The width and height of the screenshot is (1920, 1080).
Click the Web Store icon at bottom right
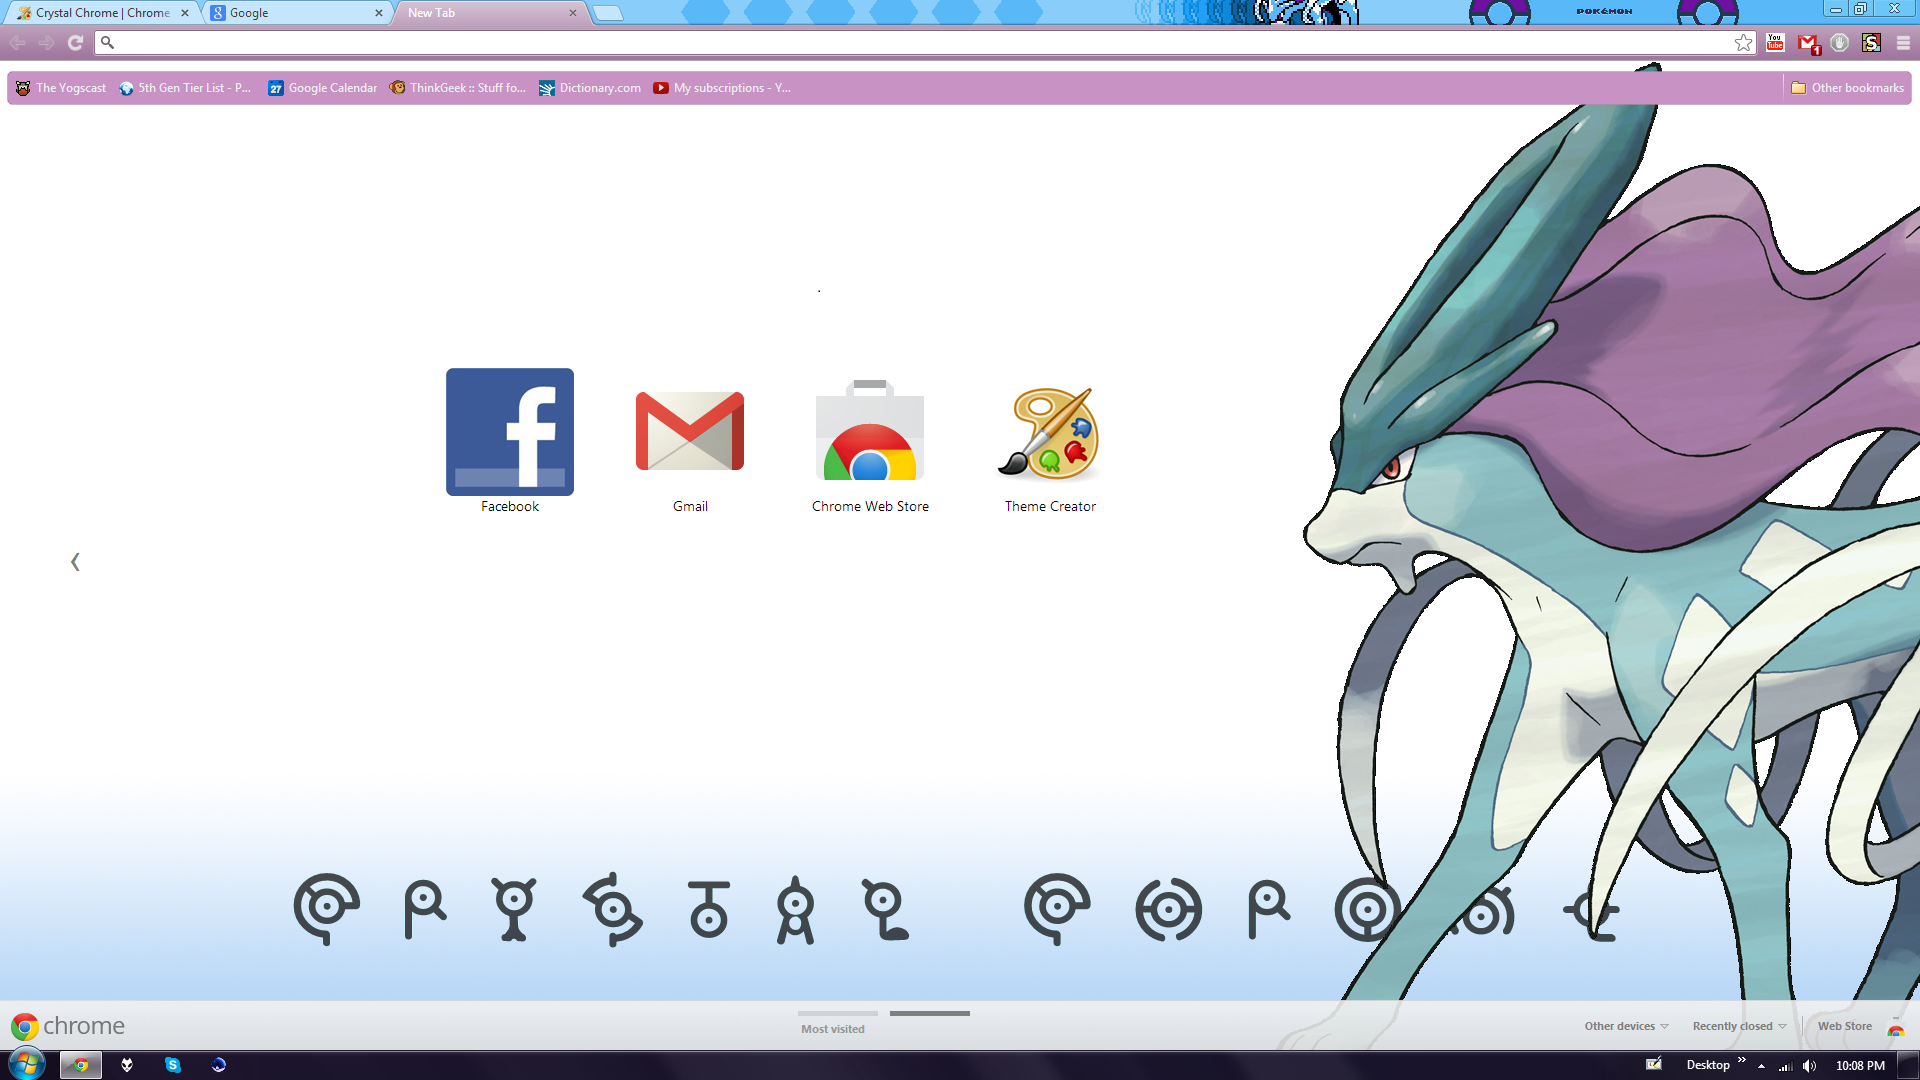[1896, 1027]
